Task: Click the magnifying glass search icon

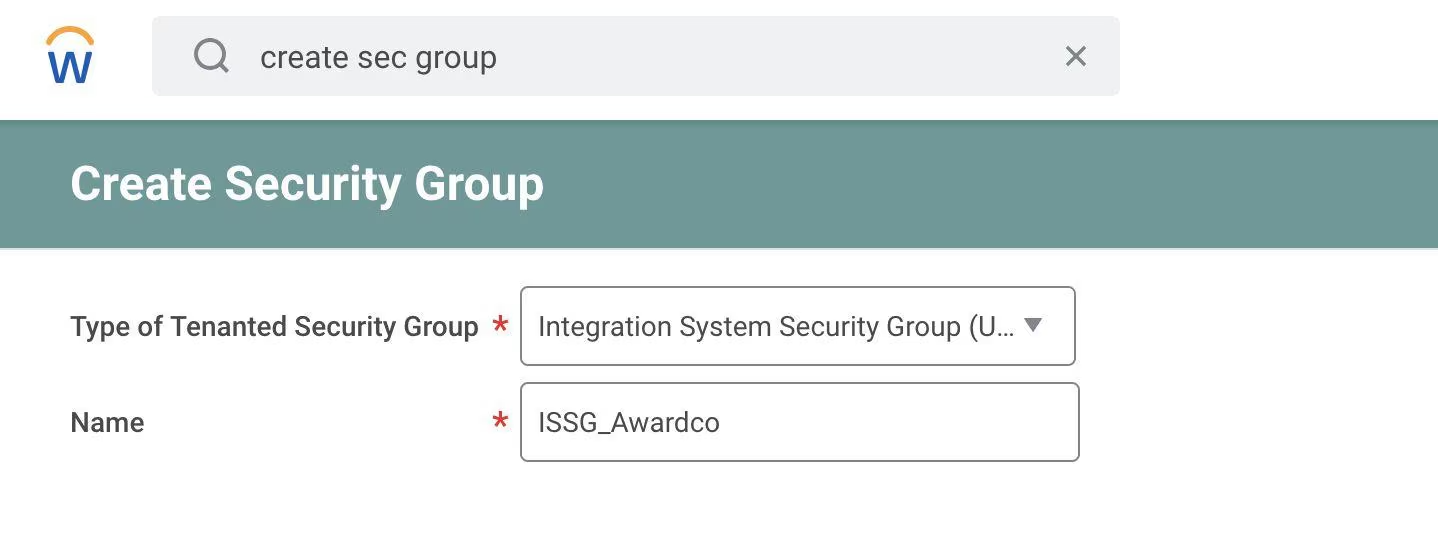Action: pyautogui.click(x=211, y=56)
